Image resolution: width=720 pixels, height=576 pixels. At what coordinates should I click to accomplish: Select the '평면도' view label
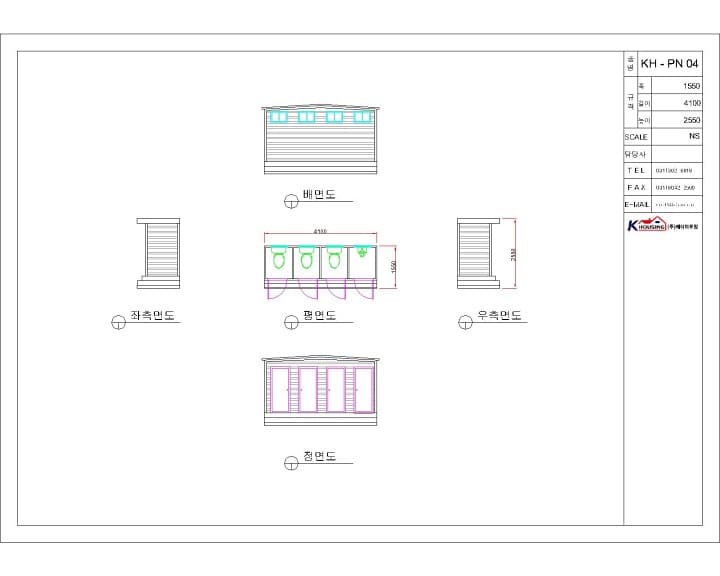(x=319, y=315)
